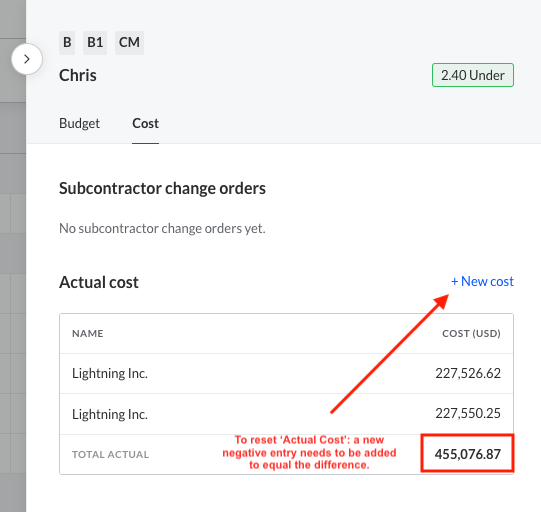541x512 pixels.
Task: Click the Actual cost section heading
Action: (x=99, y=282)
